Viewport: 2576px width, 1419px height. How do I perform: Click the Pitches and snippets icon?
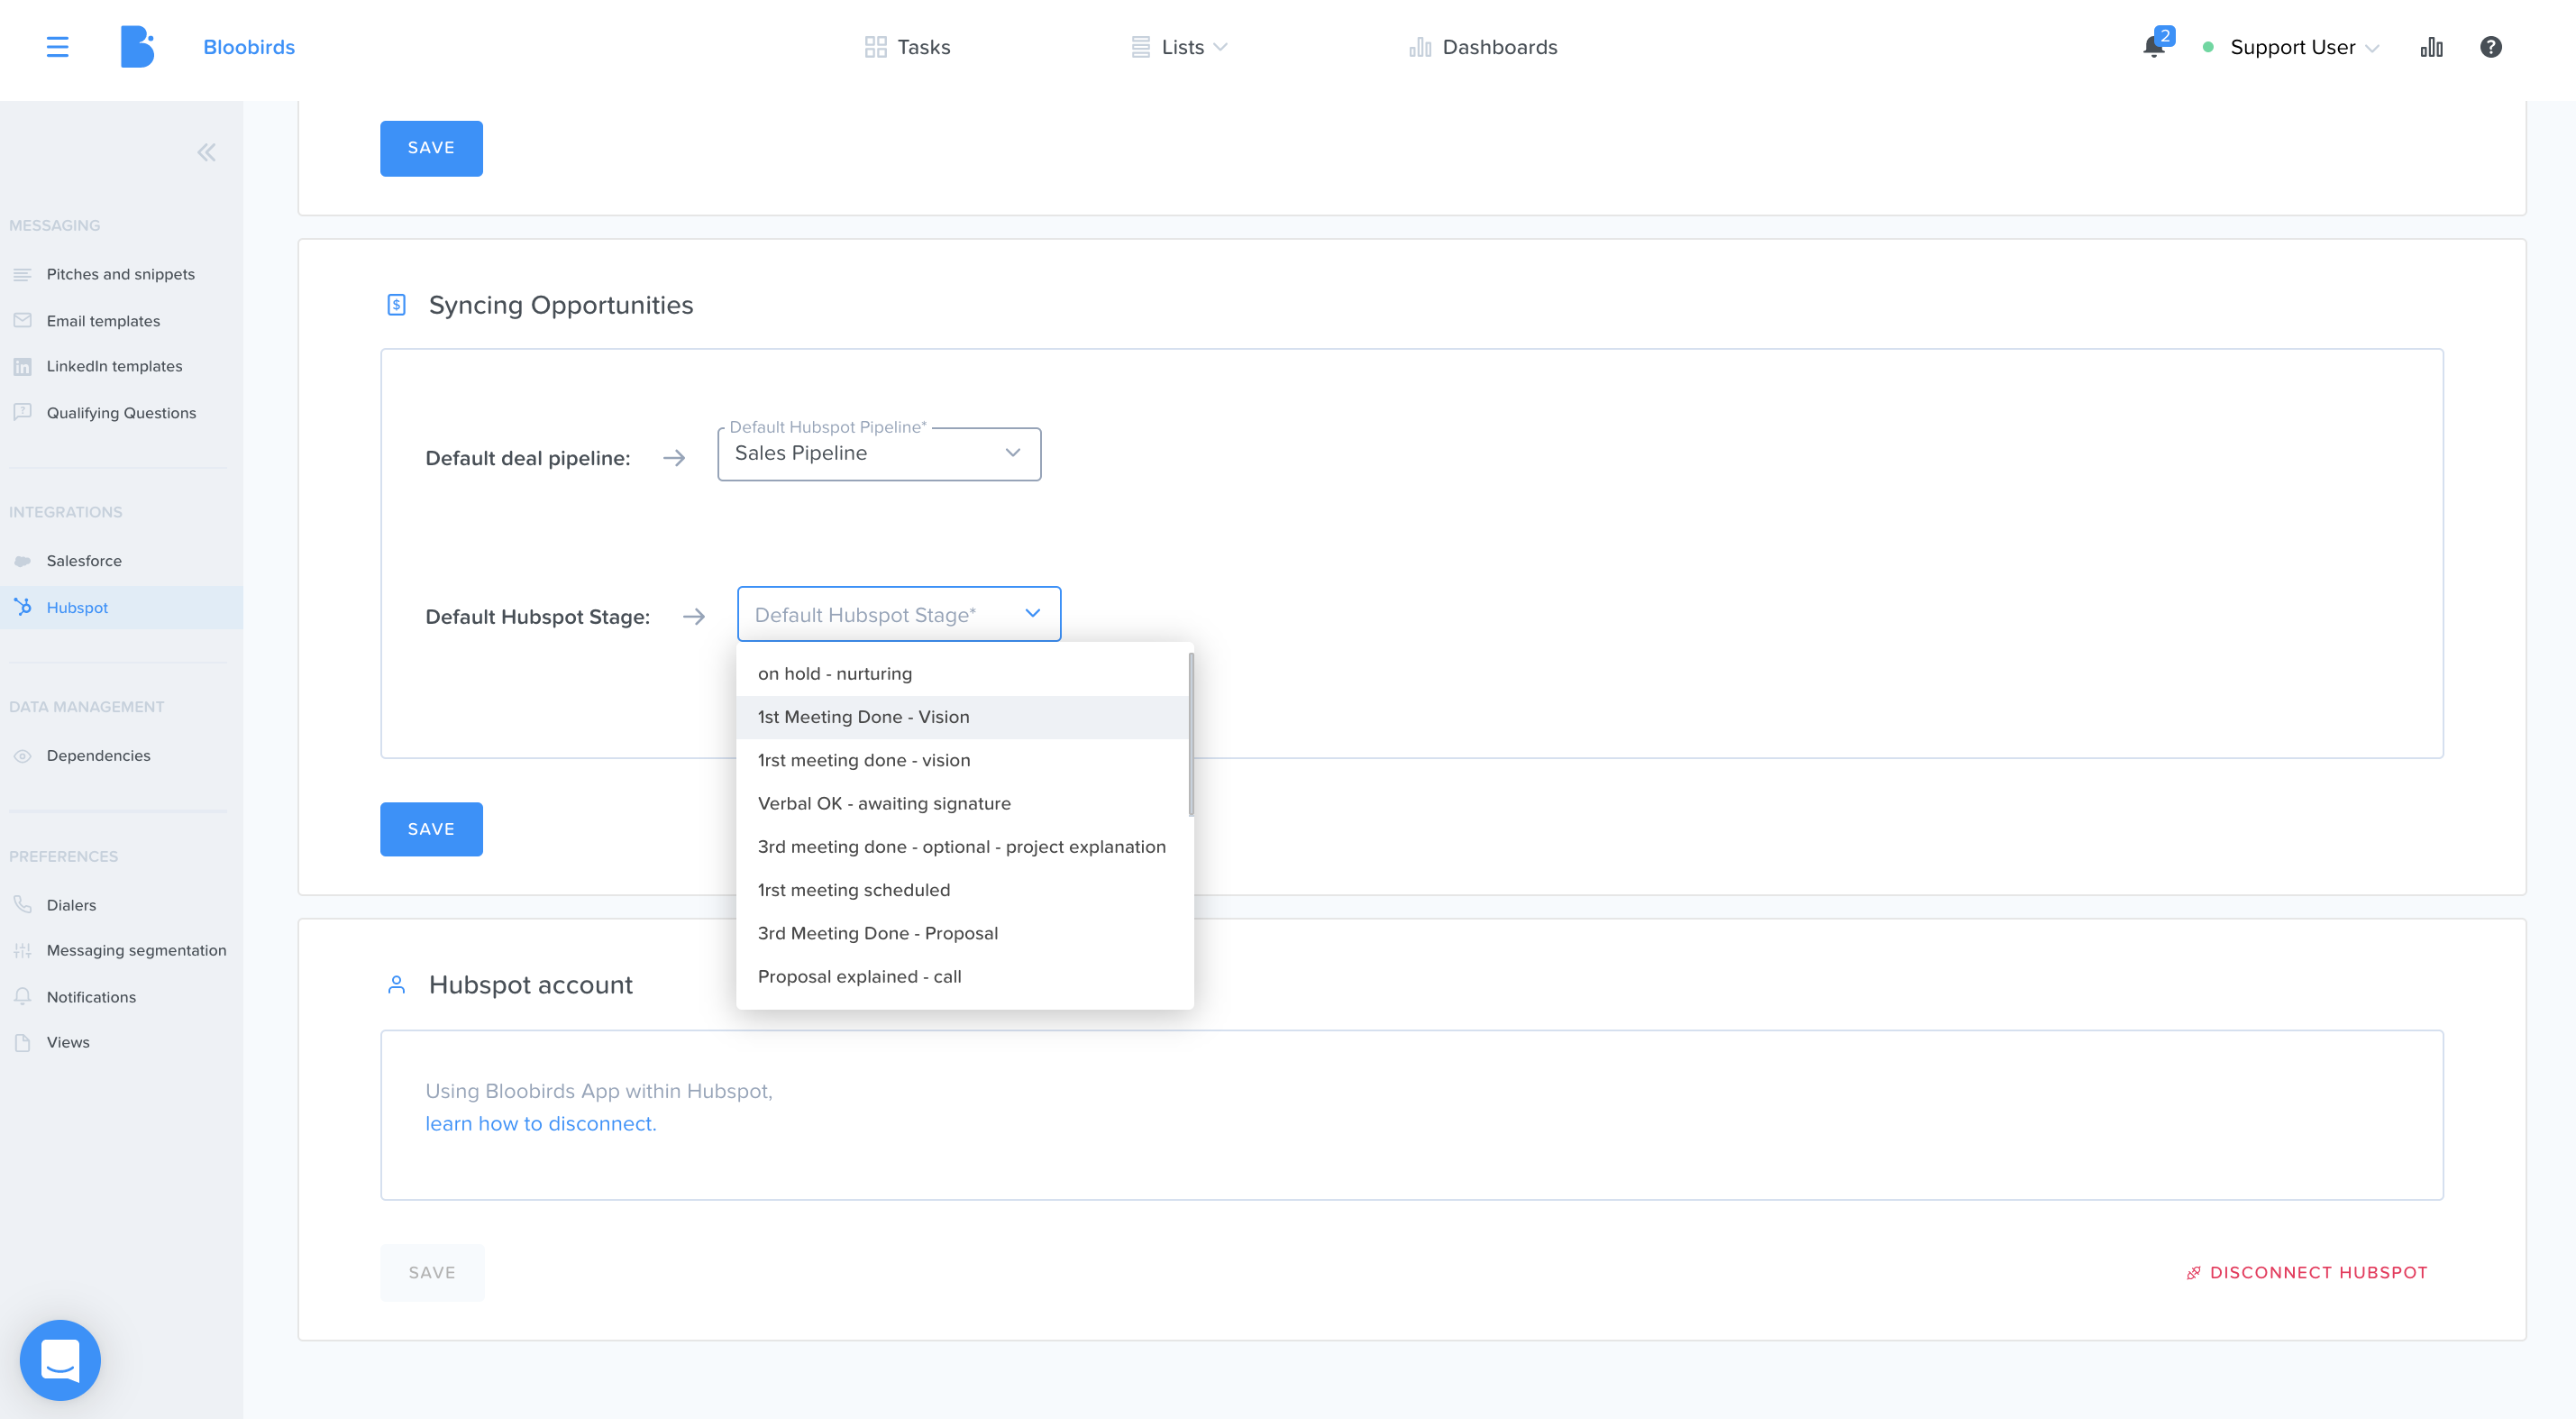coord(22,274)
